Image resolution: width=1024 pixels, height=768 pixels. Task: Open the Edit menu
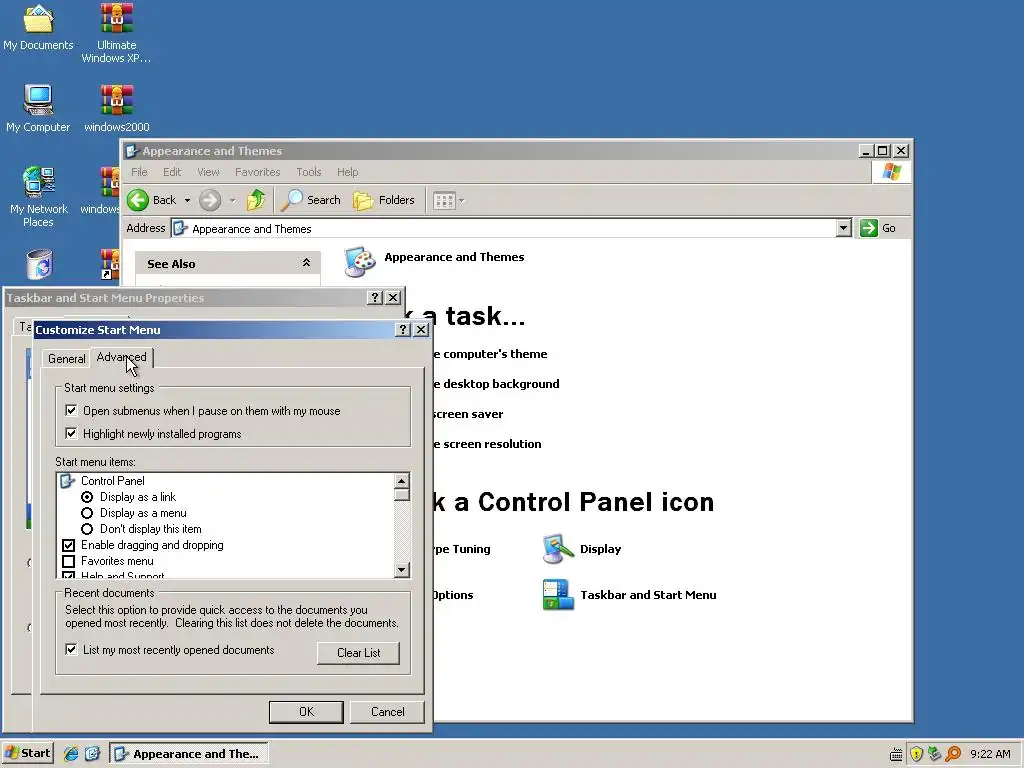(x=172, y=172)
